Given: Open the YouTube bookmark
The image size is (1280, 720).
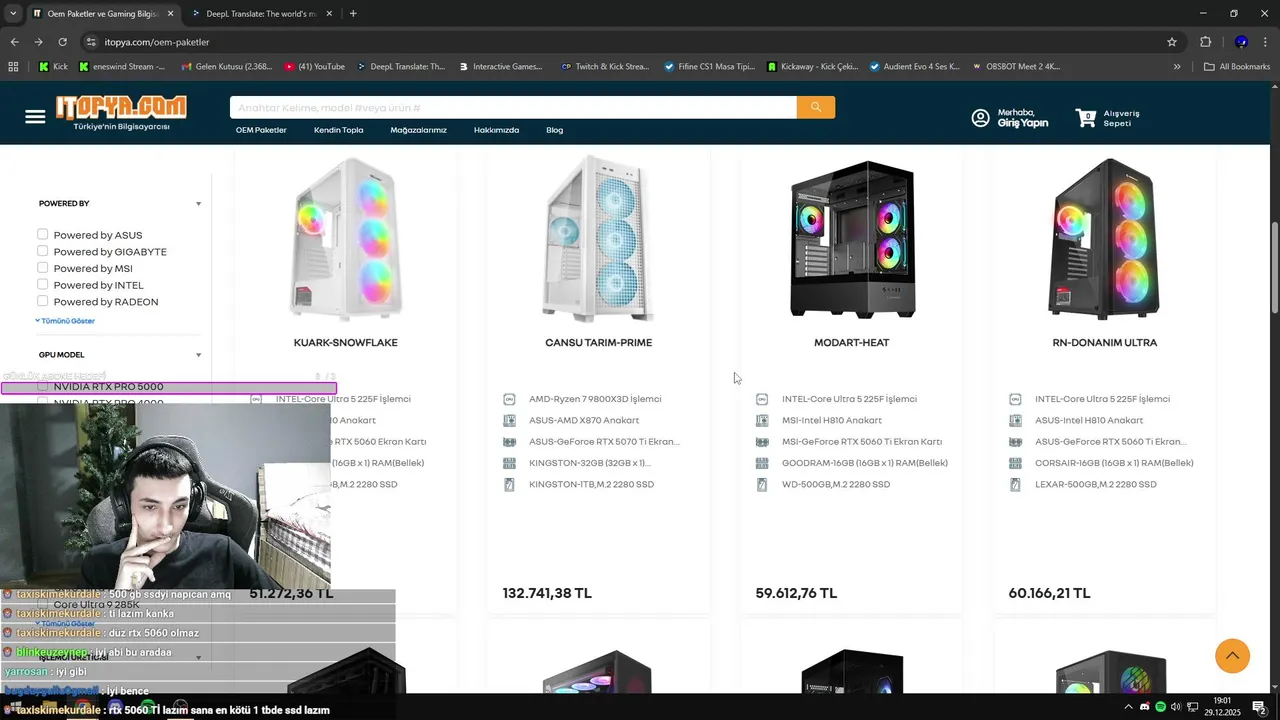Looking at the screenshot, I should (315, 67).
